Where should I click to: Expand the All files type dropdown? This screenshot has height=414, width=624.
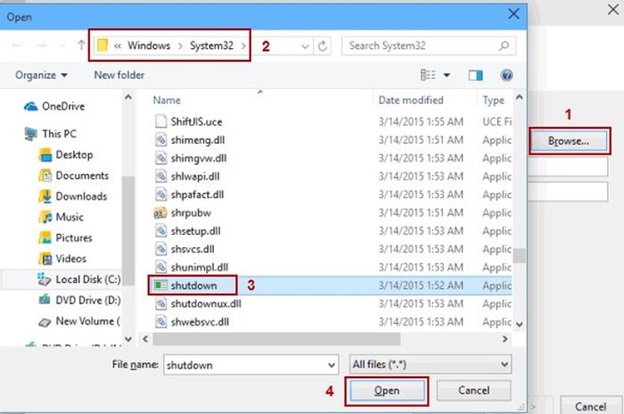[504, 365]
